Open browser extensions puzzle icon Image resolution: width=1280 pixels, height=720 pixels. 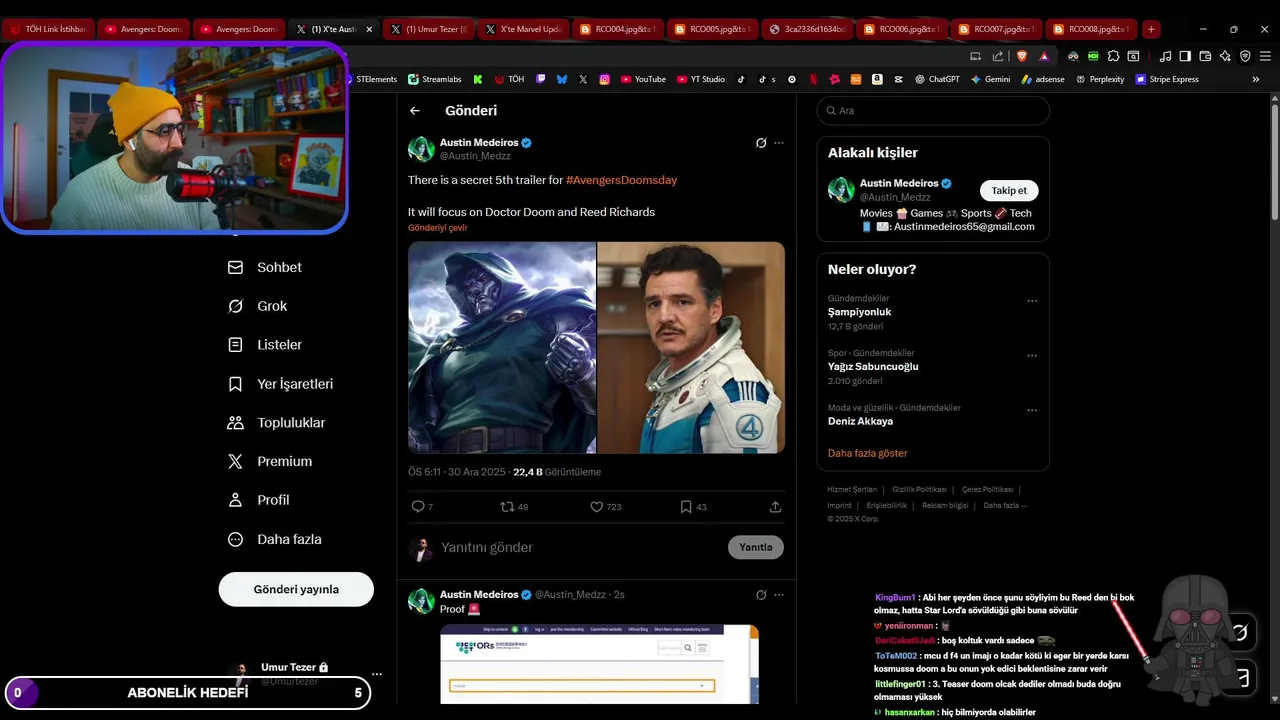[1113, 56]
